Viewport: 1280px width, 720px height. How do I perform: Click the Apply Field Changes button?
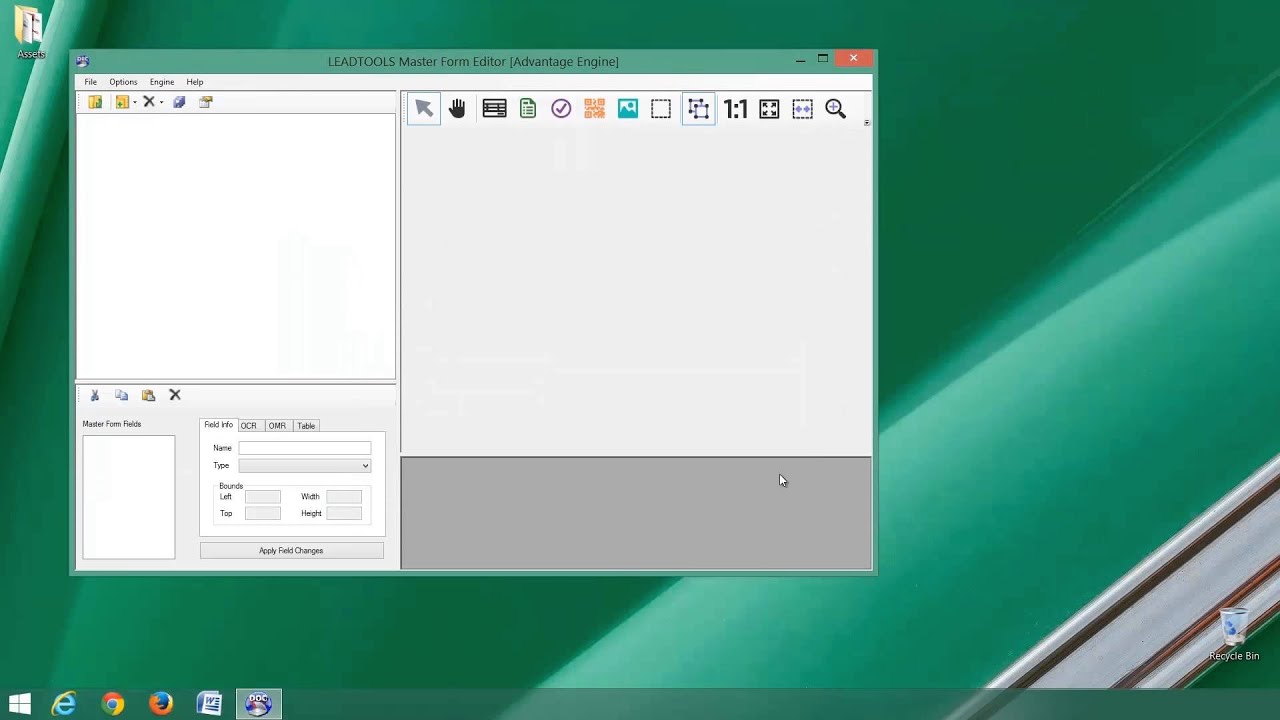pyautogui.click(x=291, y=551)
